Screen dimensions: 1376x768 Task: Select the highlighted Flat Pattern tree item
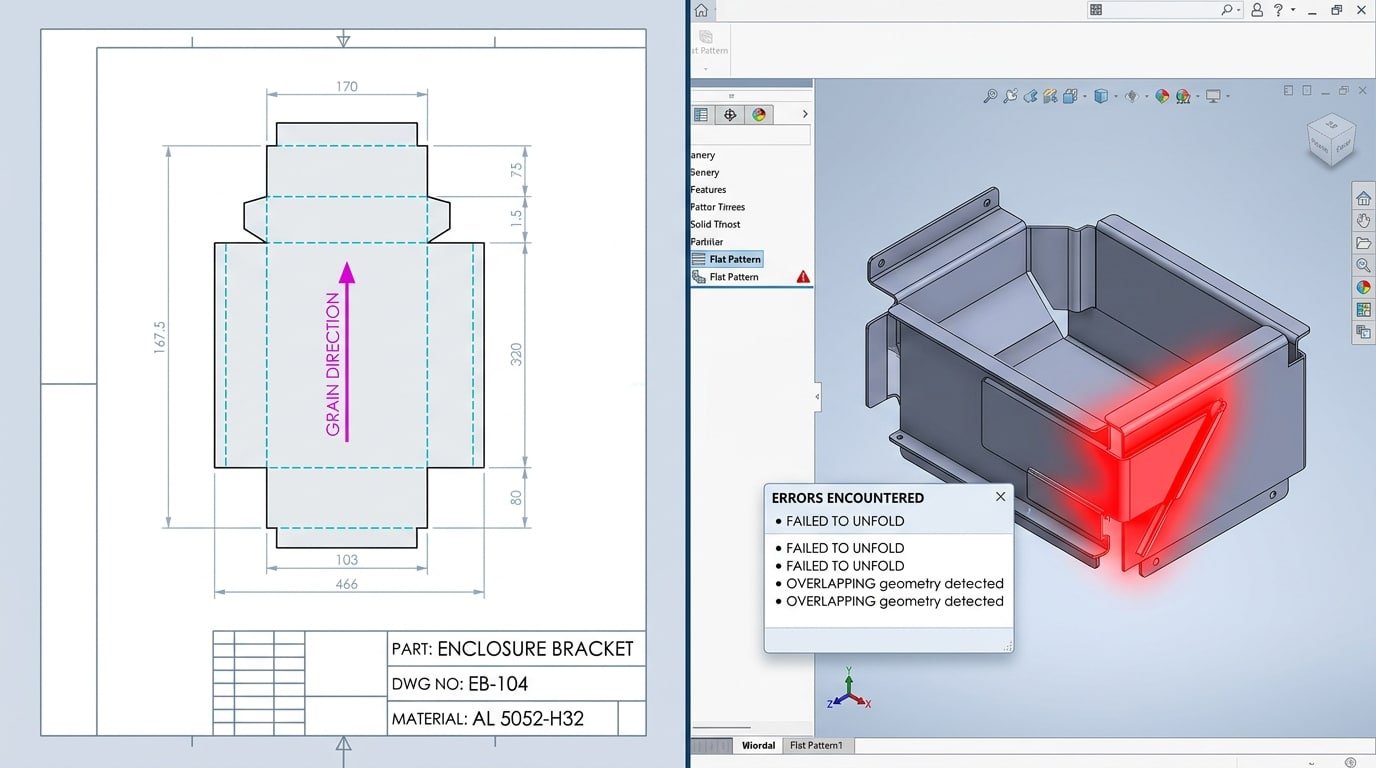click(x=733, y=258)
